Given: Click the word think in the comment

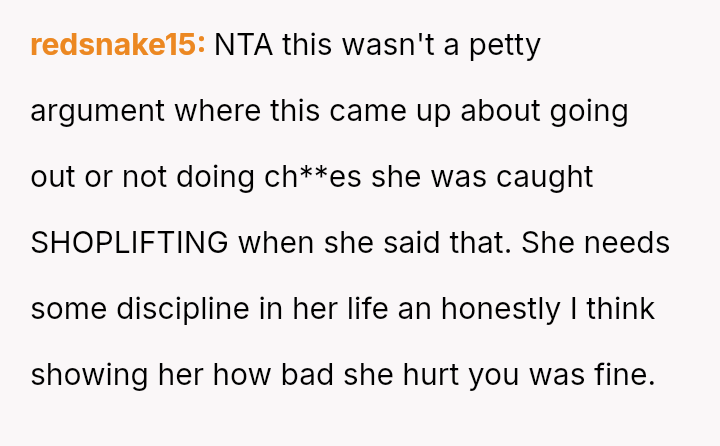Looking at the screenshot, I should [x=620, y=309].
